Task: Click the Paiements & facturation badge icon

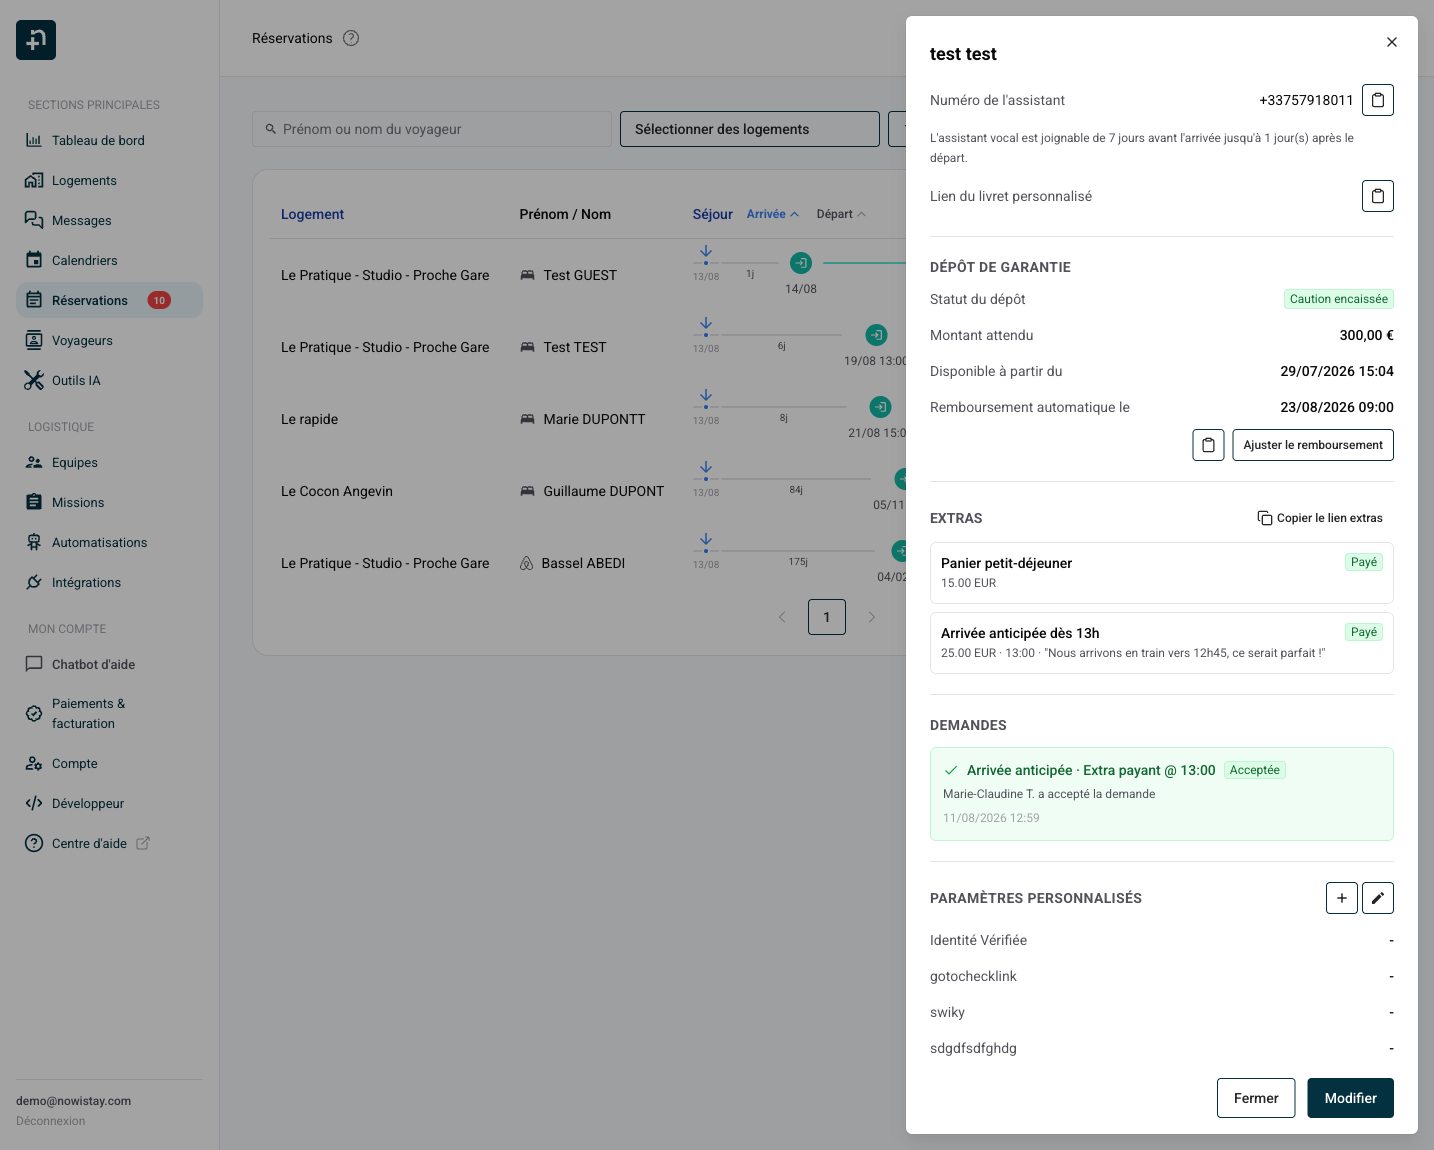Action: click(x=34, y=714)
